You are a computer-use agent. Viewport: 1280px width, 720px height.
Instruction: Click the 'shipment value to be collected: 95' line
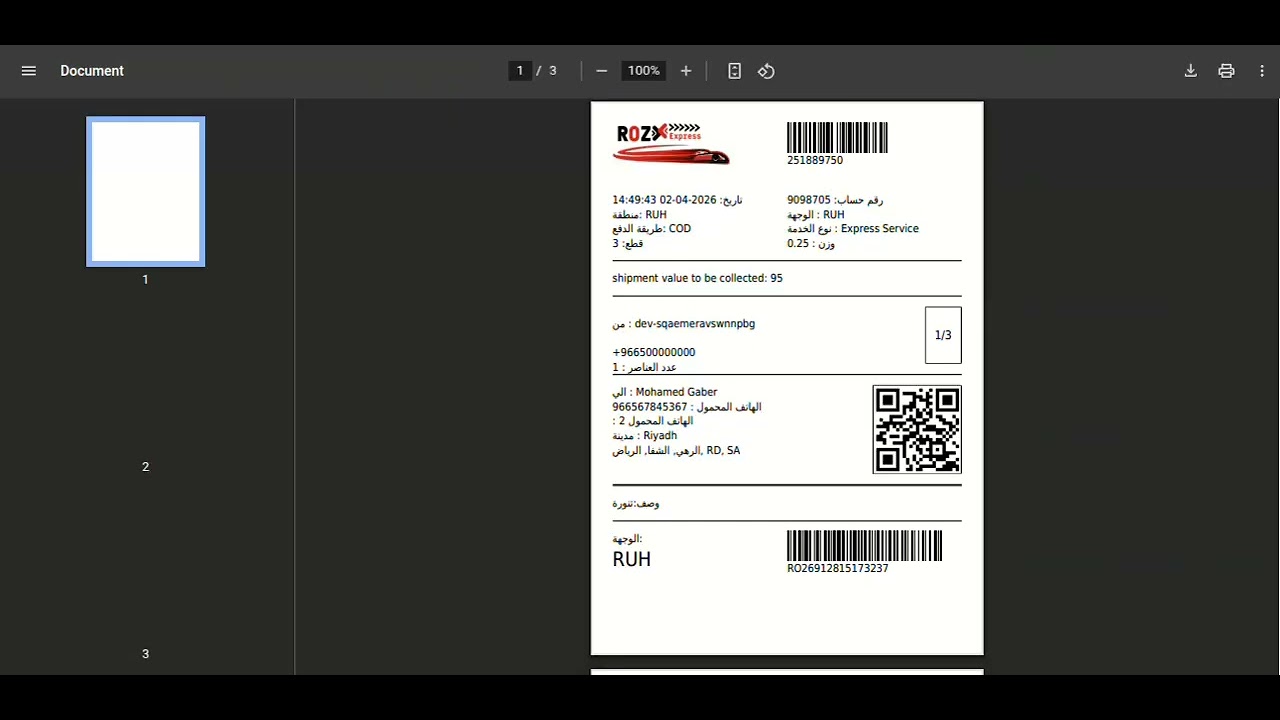(697, 278)
